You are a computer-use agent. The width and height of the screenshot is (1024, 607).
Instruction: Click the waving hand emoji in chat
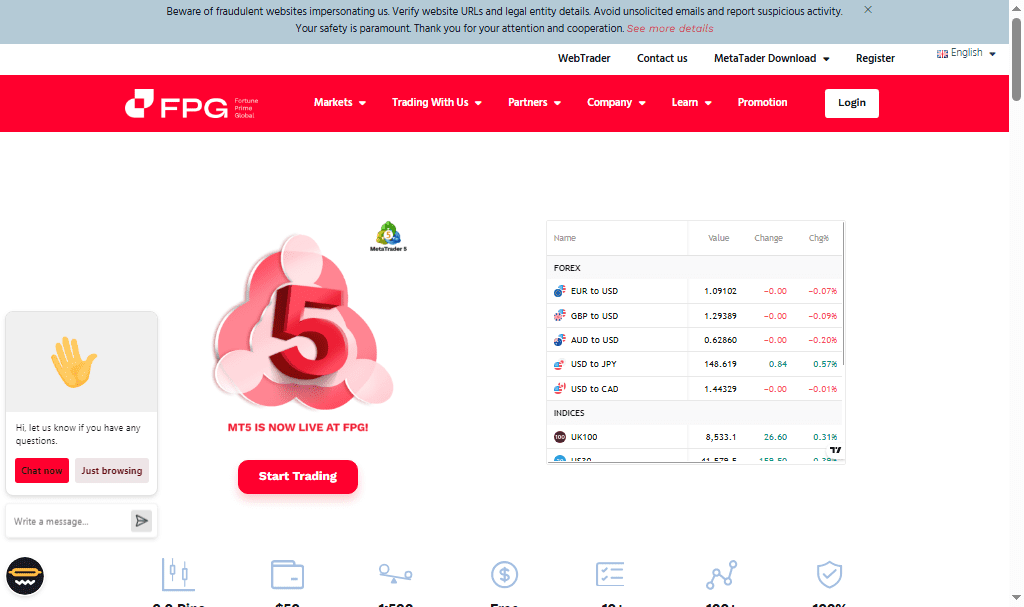click(74, 362)
